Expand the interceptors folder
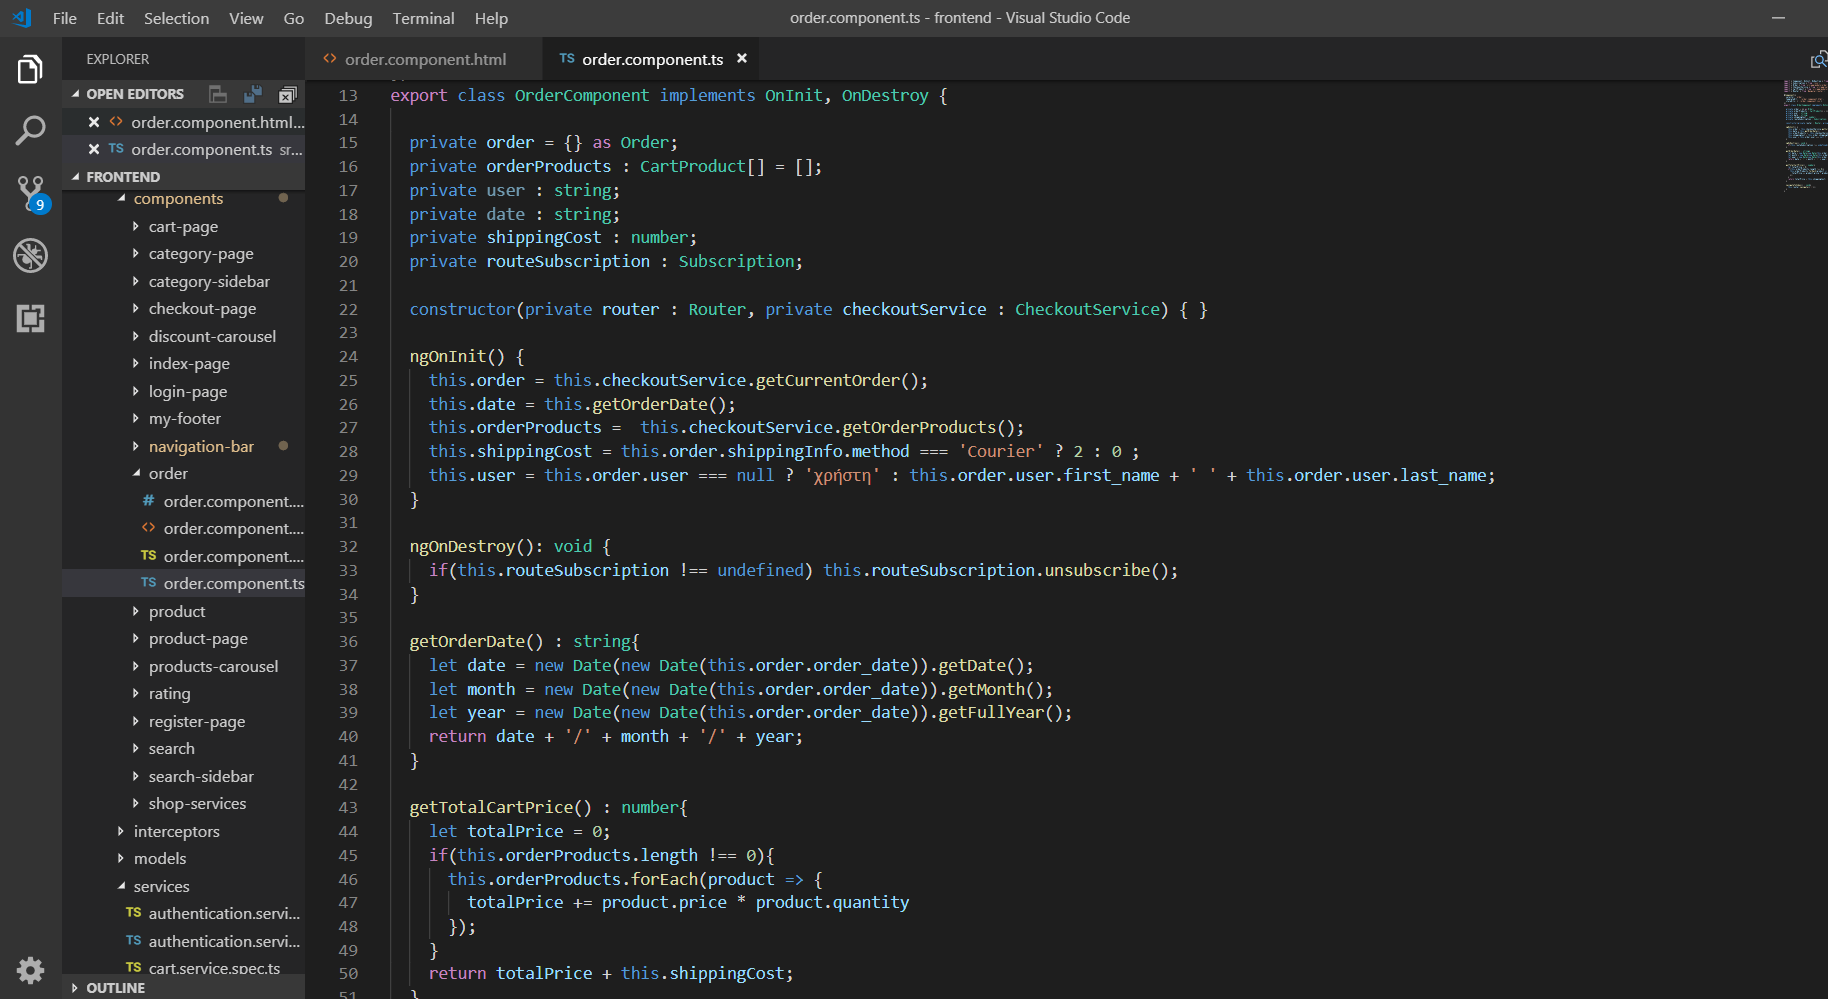The width and height of the screenshot is (1828, 999). [183, 832]
